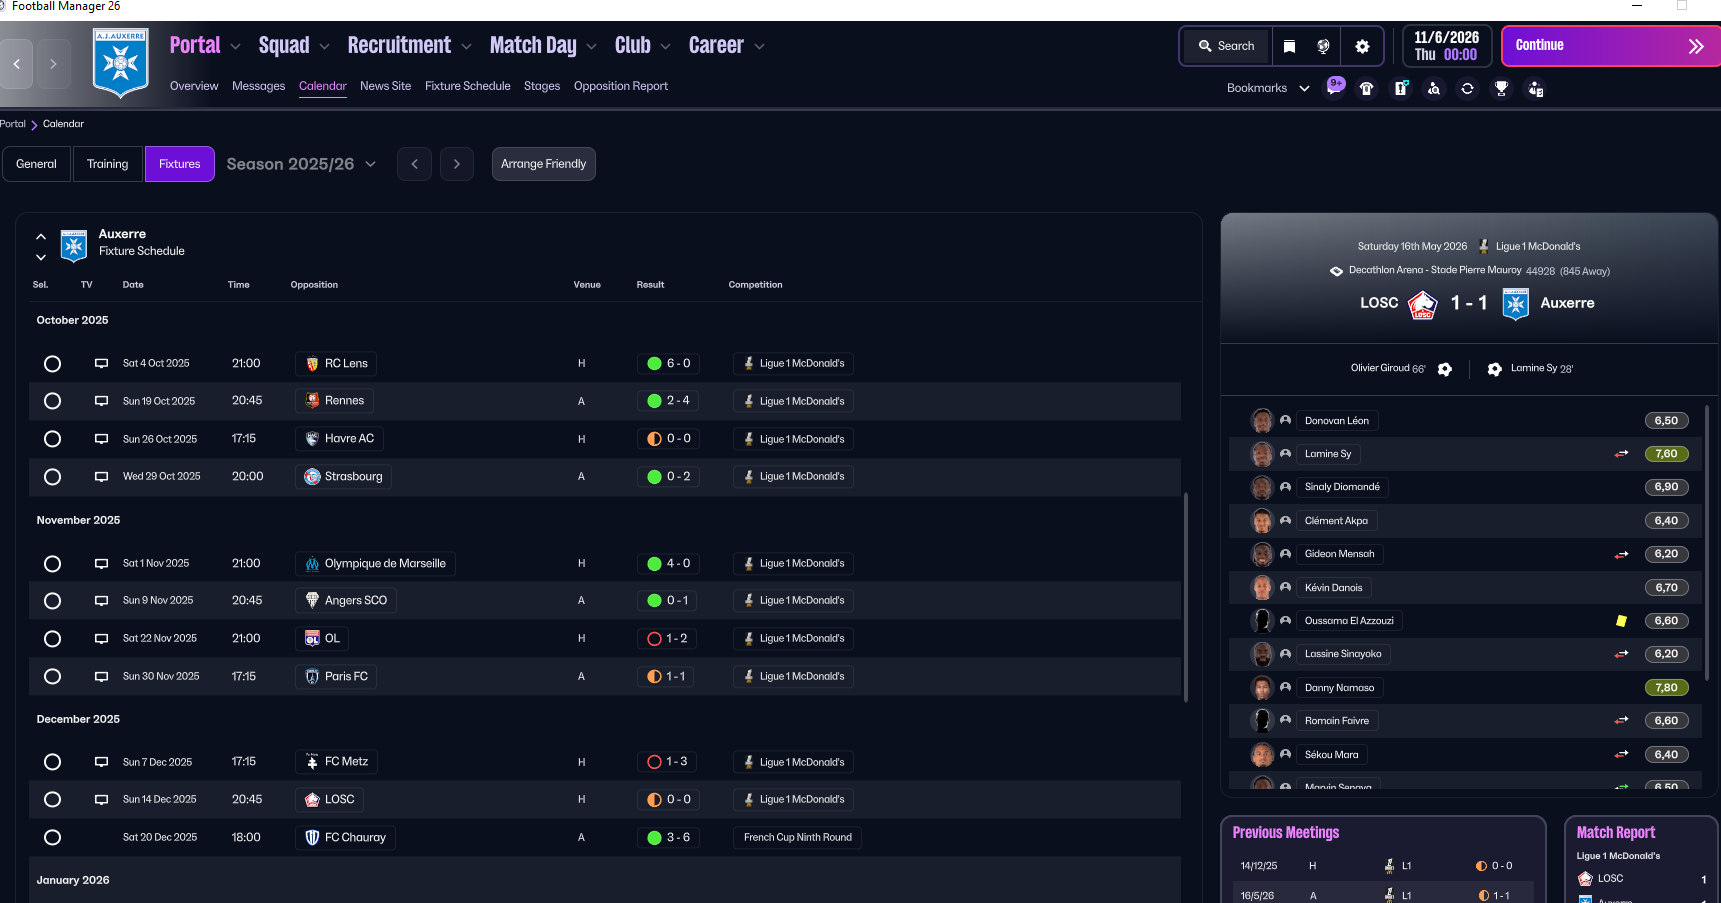Click the French Cup Ninth Round competition
1721x903 pixels.
coord(797,838)
